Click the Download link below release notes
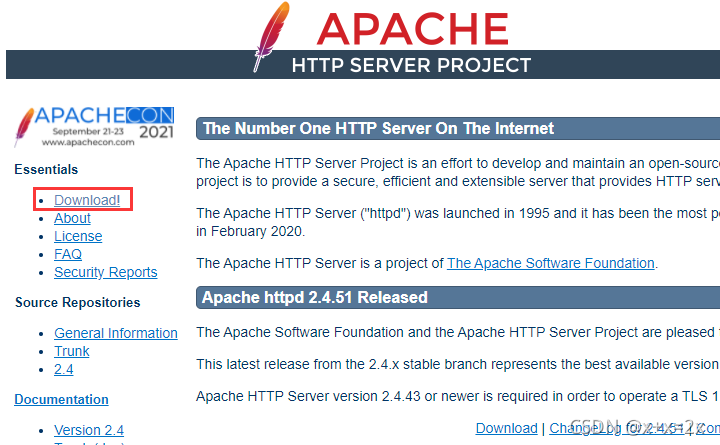The width and height of the screenshot is (720, 445). (506, 428)
